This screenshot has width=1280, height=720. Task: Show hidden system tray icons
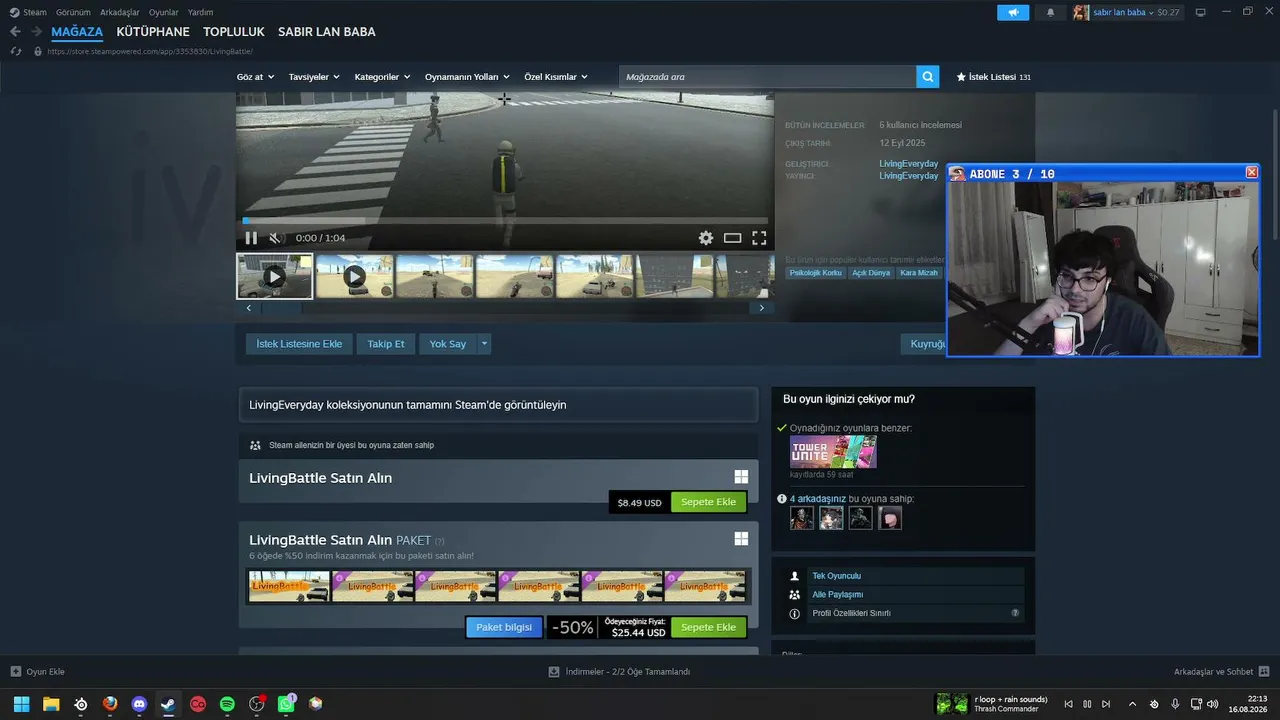[1132, 704]
